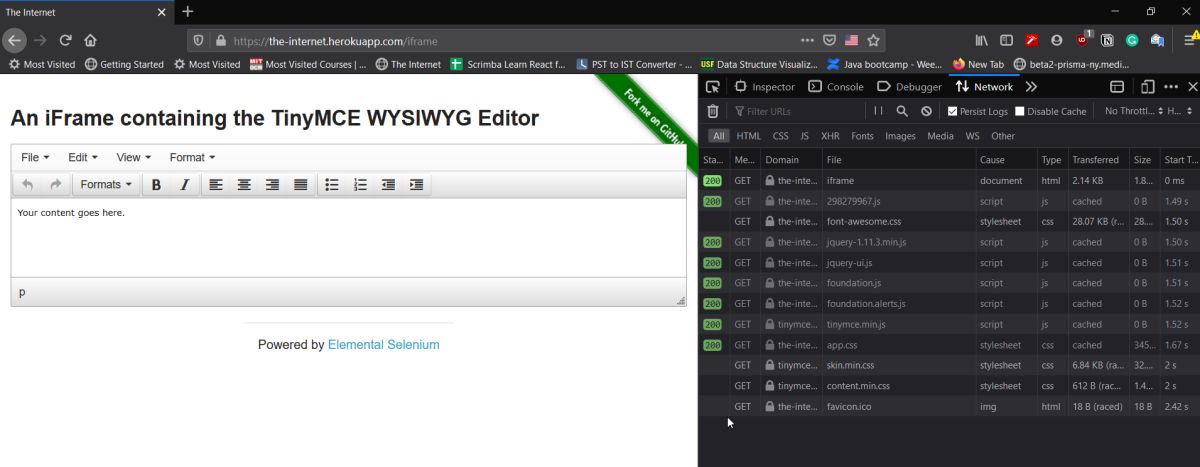Click the DevTools element picker icon

[x=713, y=87]
